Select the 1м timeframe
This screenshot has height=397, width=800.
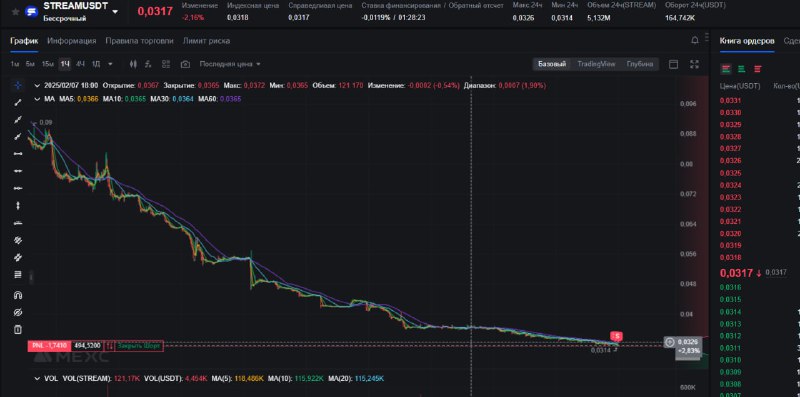coord(15,64)
